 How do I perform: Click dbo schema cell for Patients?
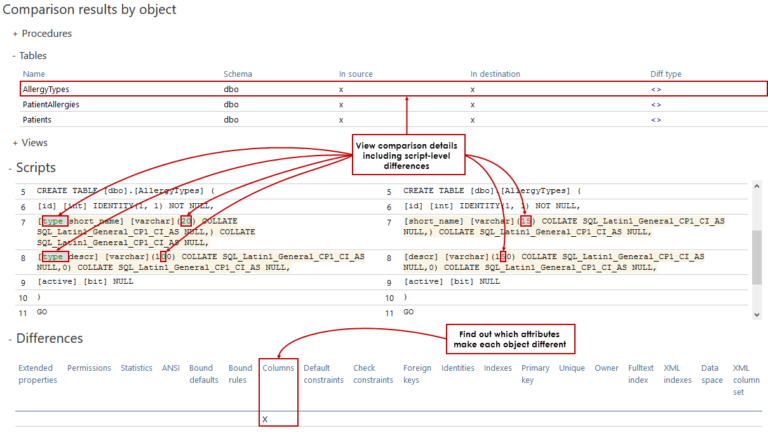pyautogui.click(x=231, y=120)
